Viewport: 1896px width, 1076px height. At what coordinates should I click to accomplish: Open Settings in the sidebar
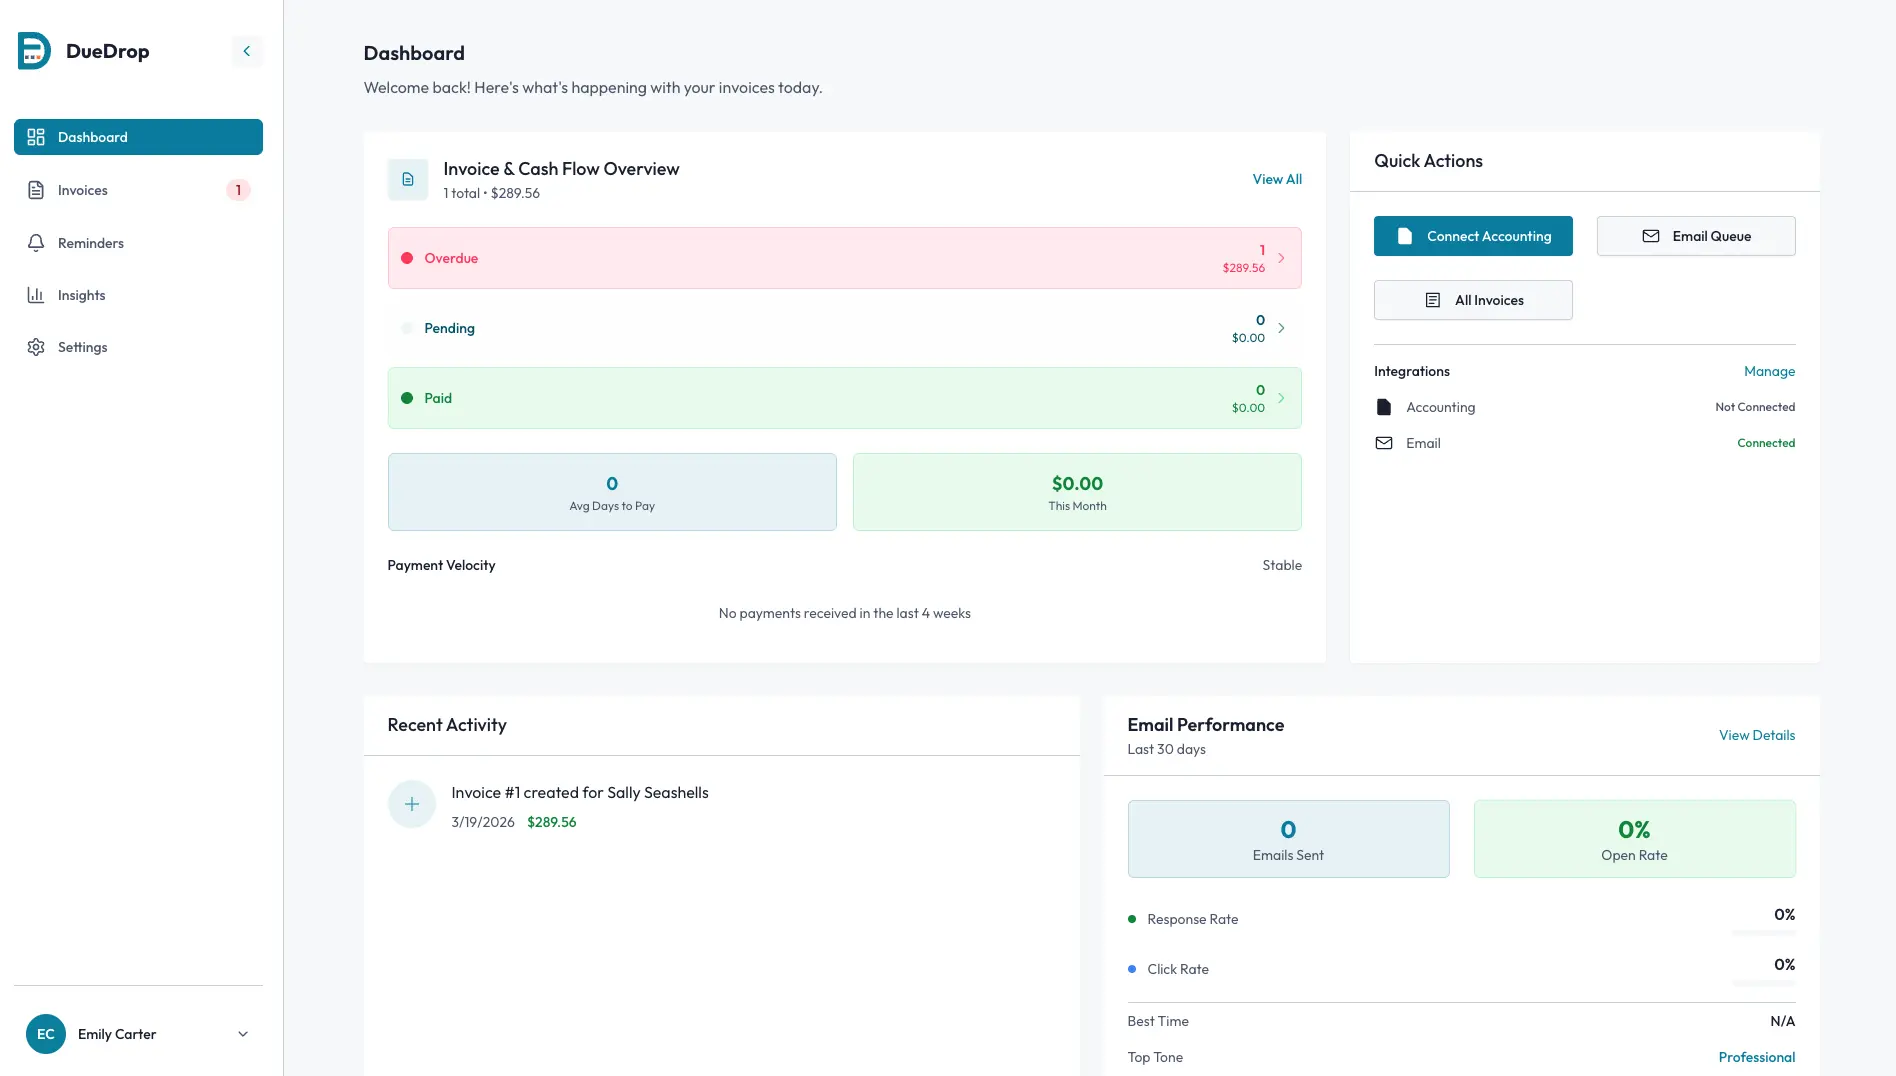[82, 347]
